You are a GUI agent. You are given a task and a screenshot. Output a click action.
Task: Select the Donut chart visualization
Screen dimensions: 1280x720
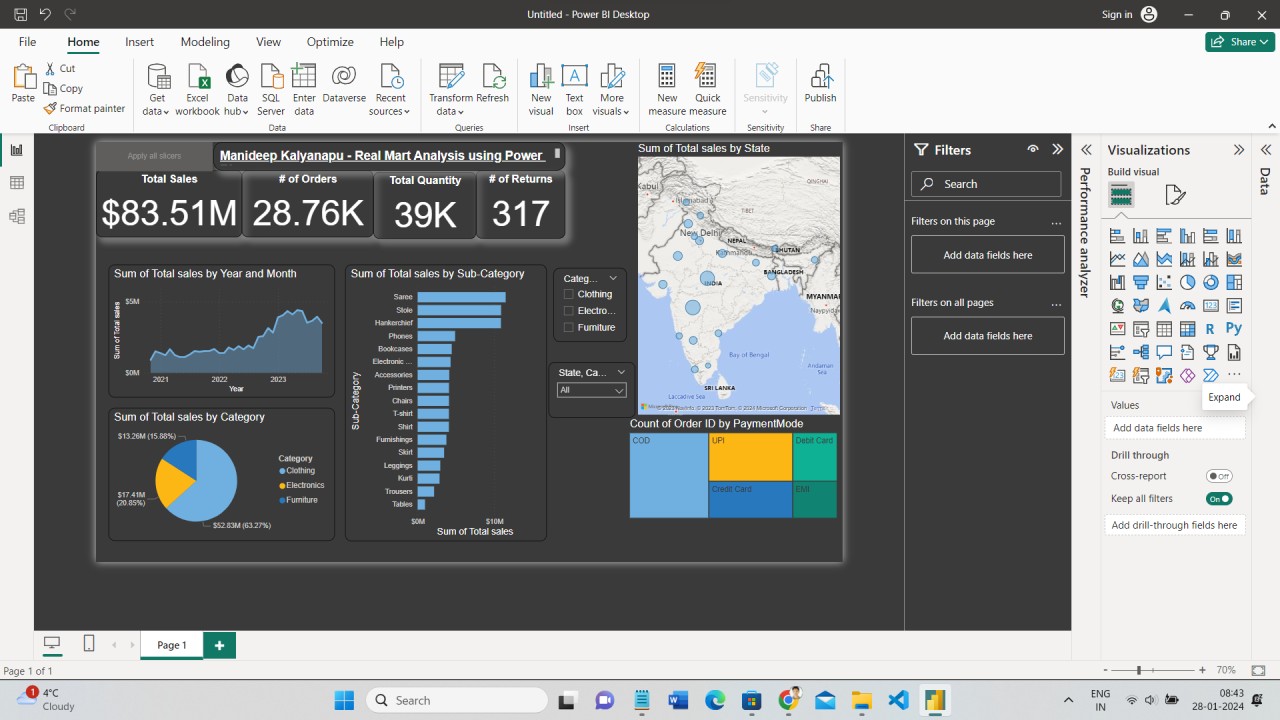[1211, 283]
